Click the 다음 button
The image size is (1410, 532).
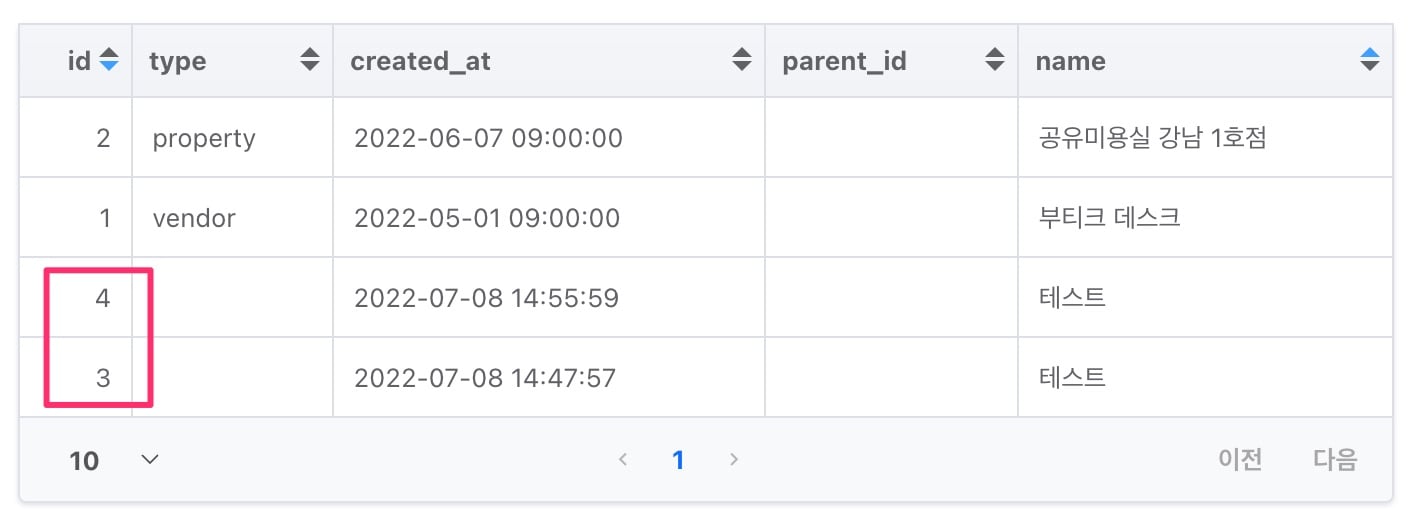click(x=1335, y=460)
